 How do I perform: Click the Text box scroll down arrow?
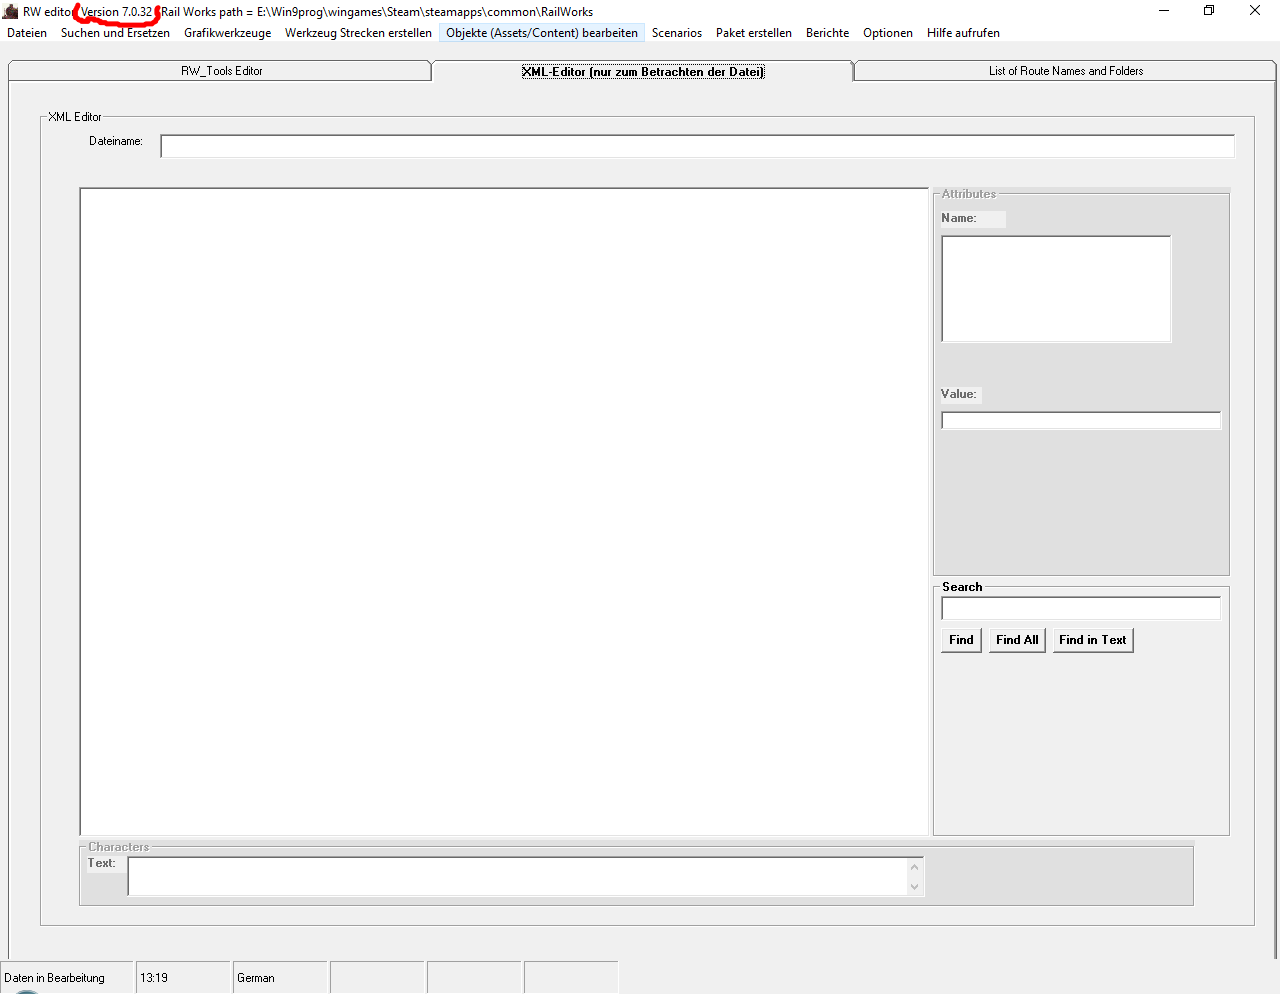[914, 886]
